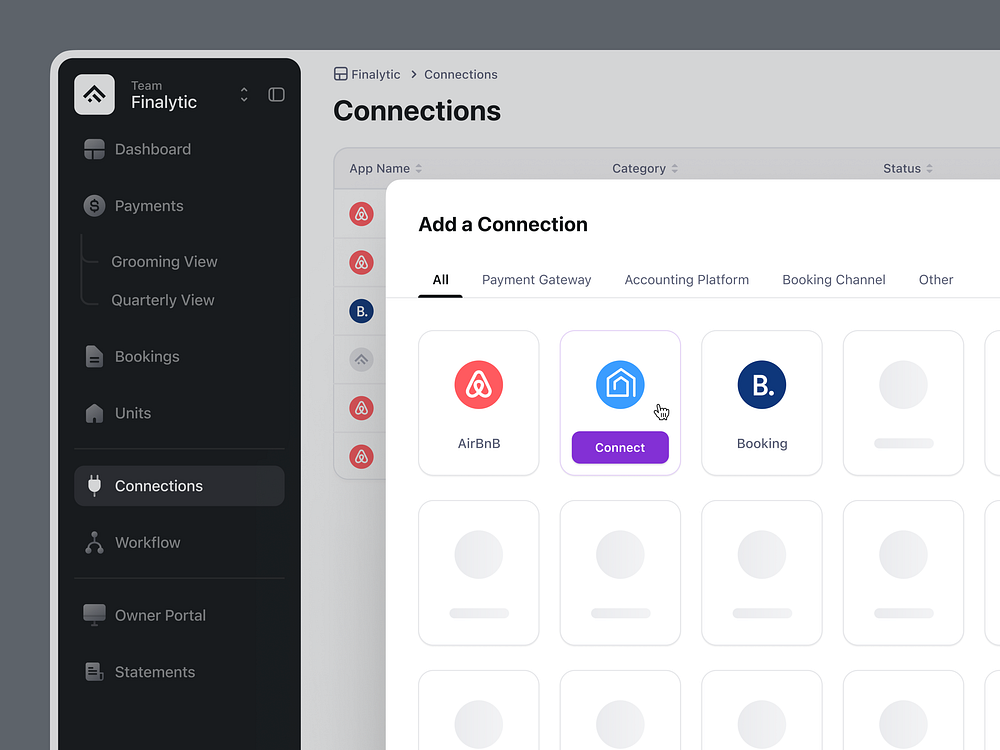Select the Booking Channel tab
Screen dimensions: 1000x750
click(833, 280)
